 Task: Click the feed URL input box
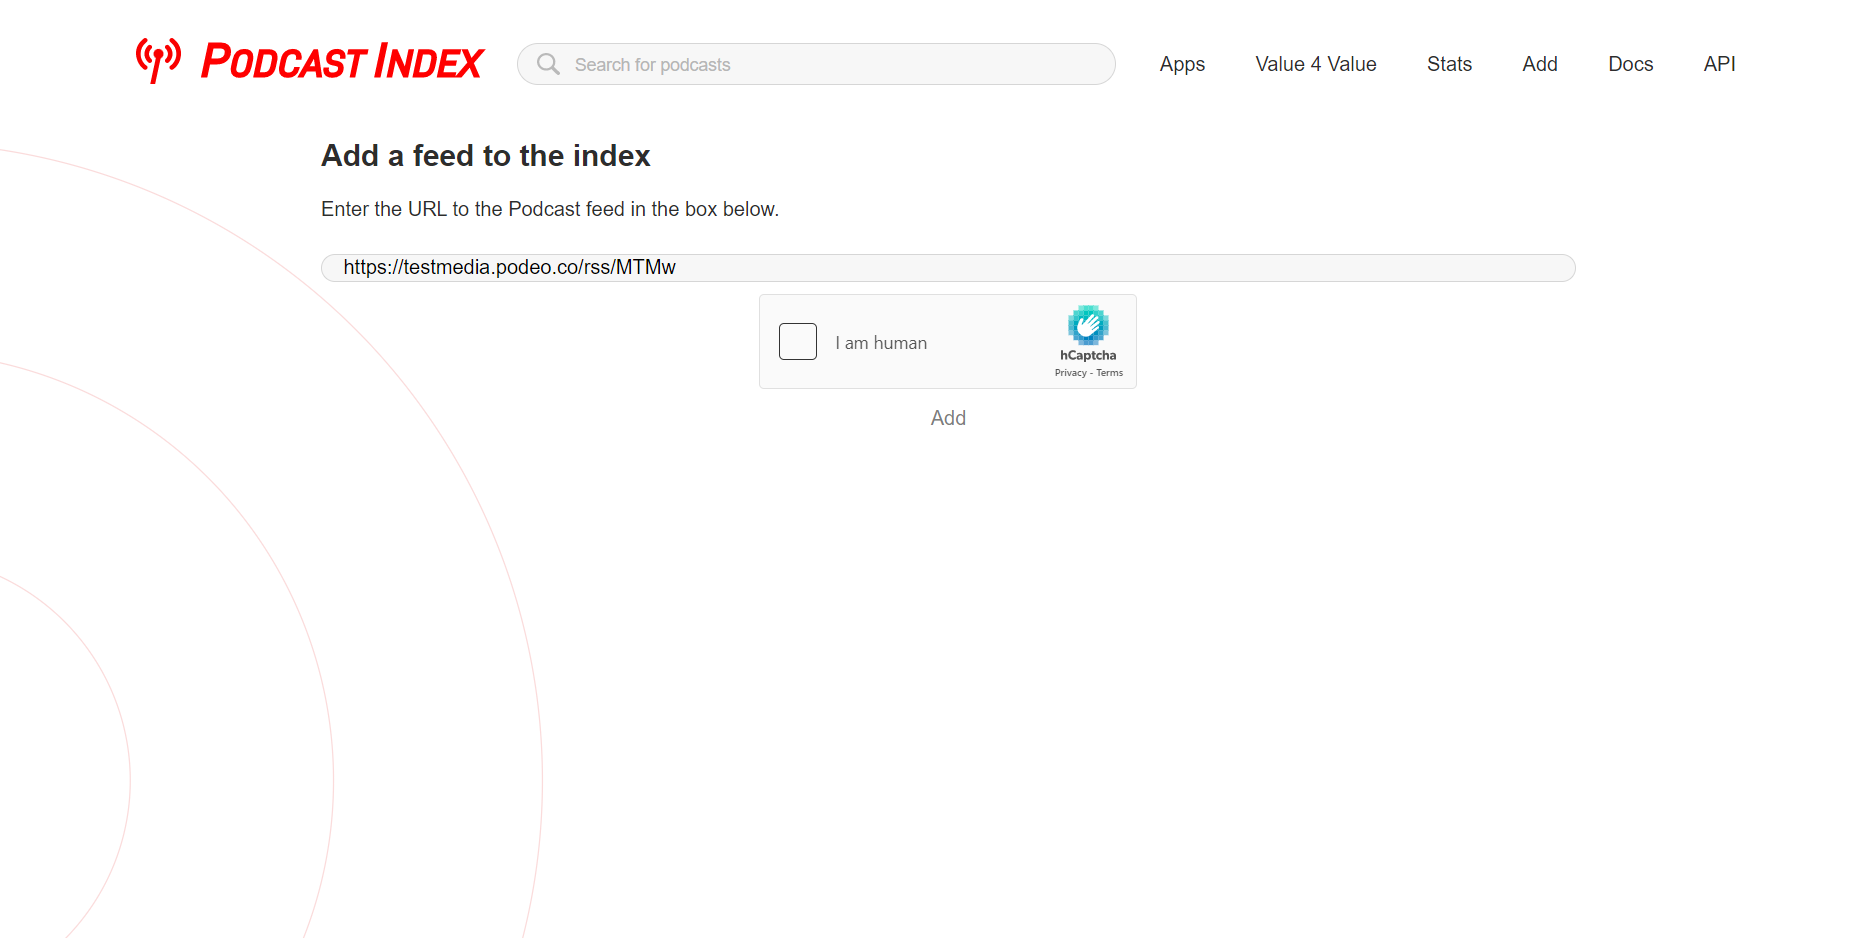tap(948, 268)
